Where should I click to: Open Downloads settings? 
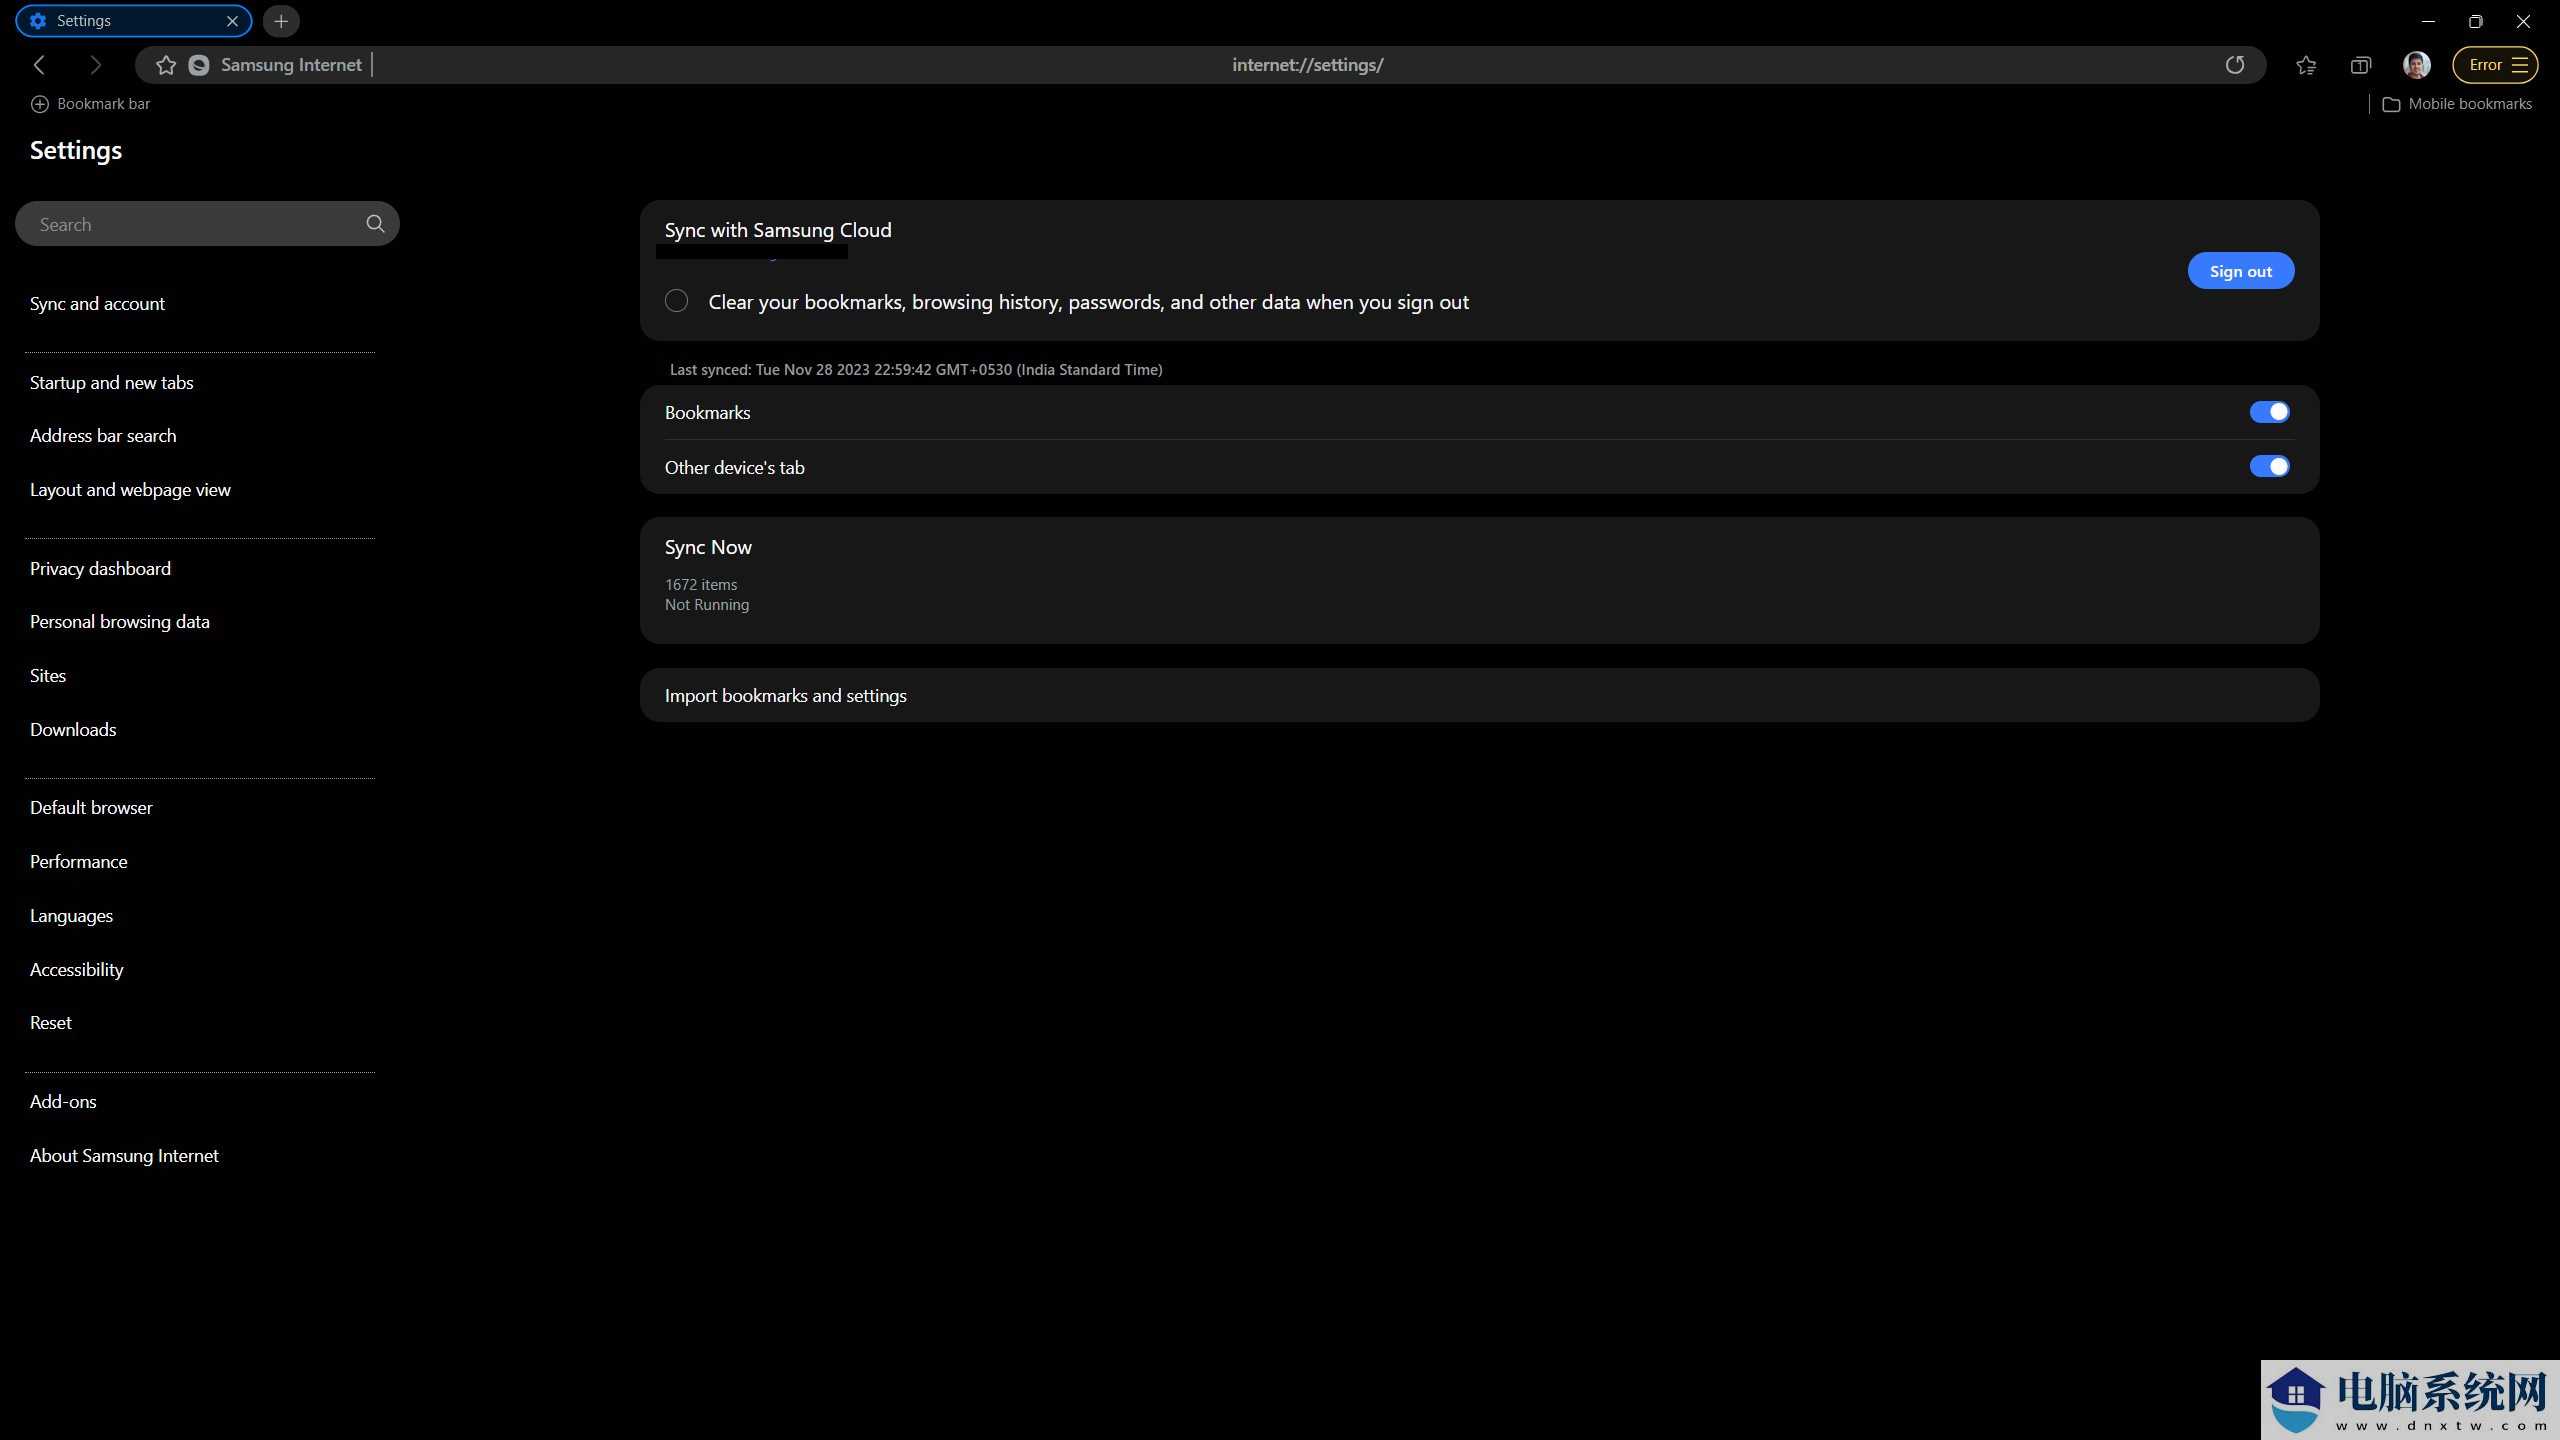[x=73, y=730]
